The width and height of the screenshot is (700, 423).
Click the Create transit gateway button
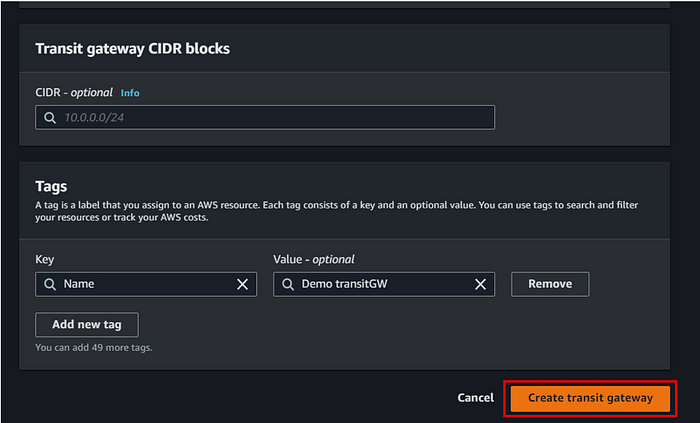click(x=590, y=398)
